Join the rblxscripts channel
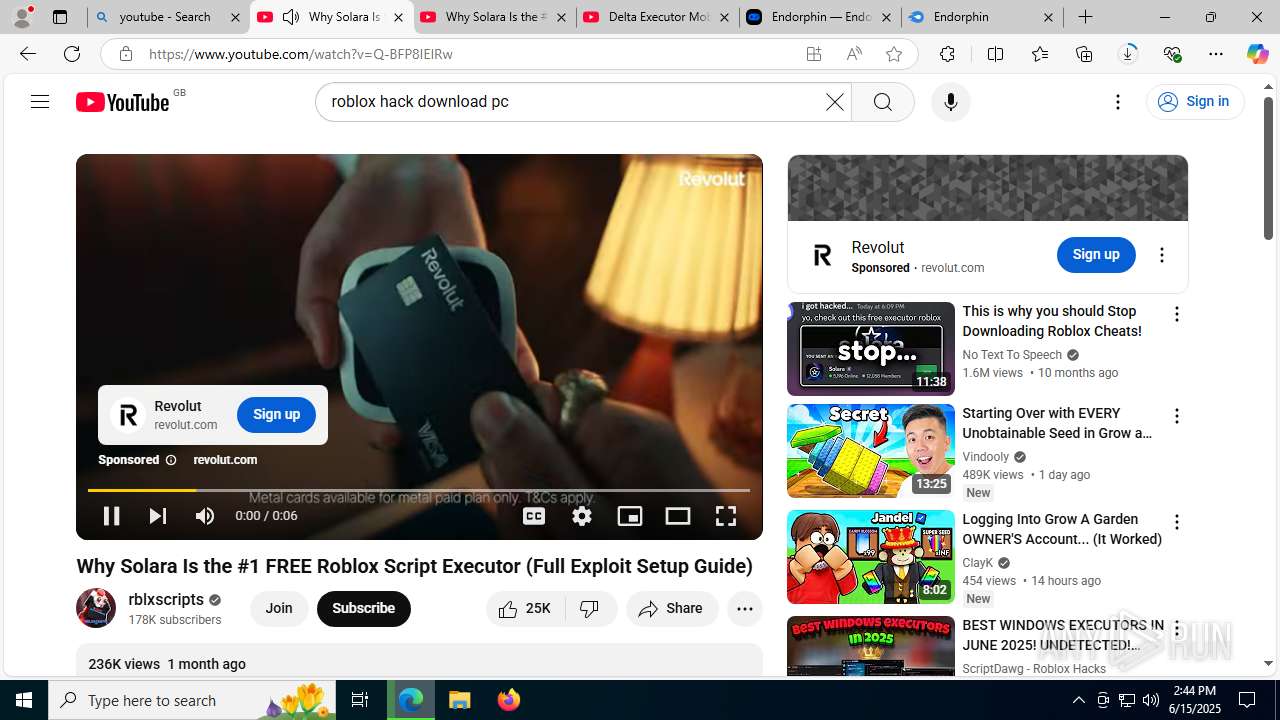This screenshot has height=720, width=1280. 279,608
